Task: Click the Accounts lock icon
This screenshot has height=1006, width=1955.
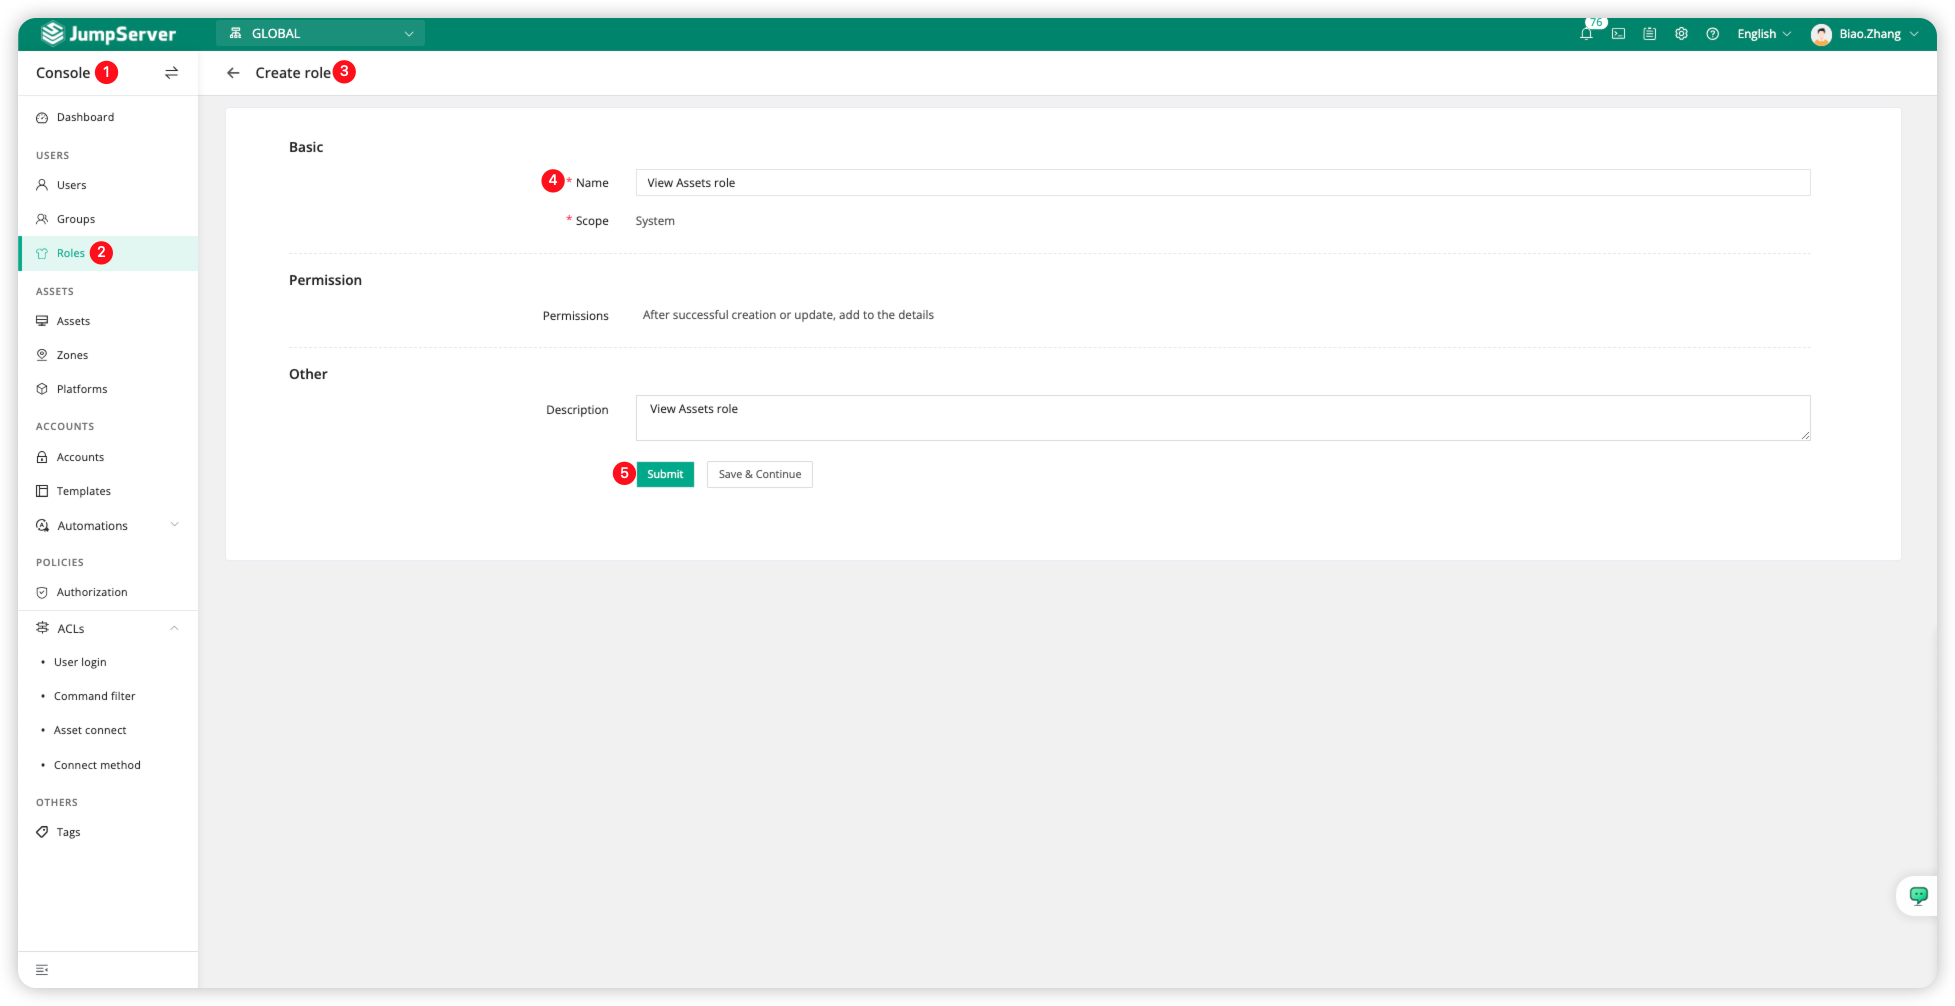Action: (x=42, y=457)
